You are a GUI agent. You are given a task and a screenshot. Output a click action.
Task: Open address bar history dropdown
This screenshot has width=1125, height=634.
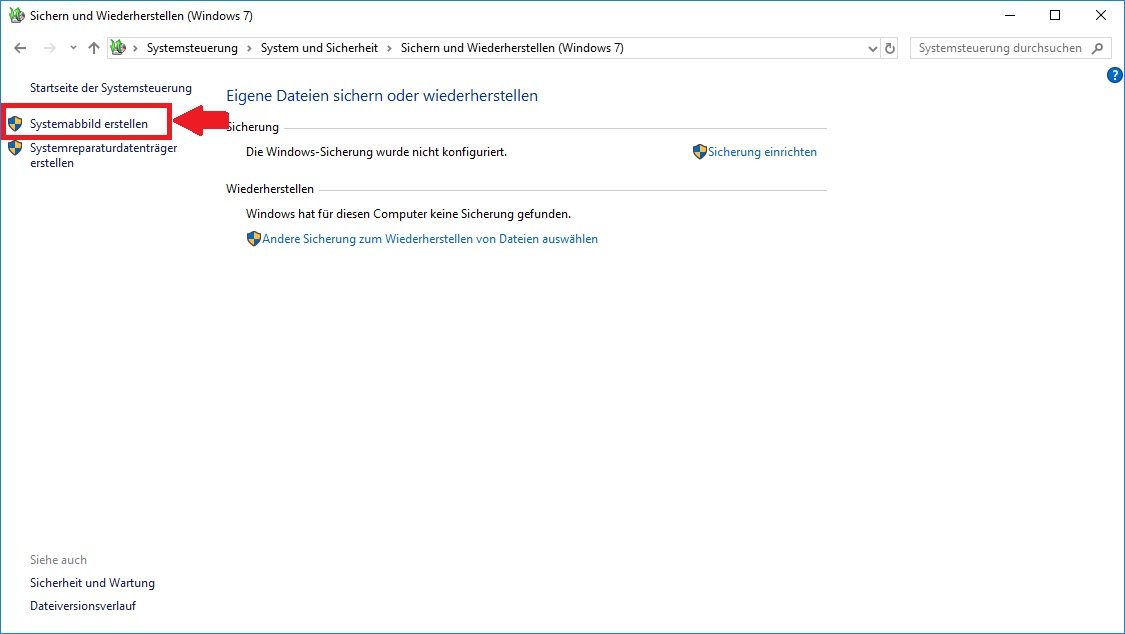872,49
